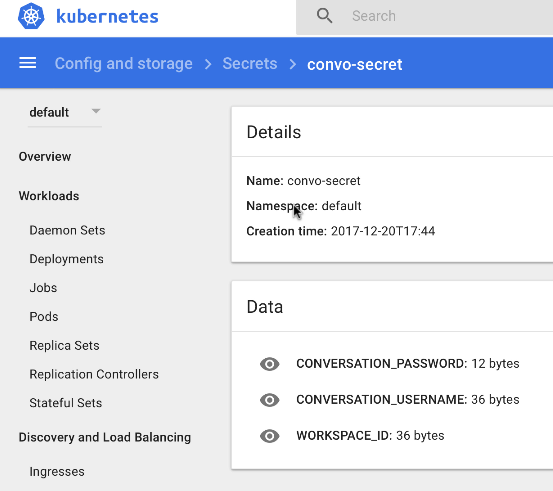View Pods in the sidebar
The image size is (553, 491).
click(44, 317)
